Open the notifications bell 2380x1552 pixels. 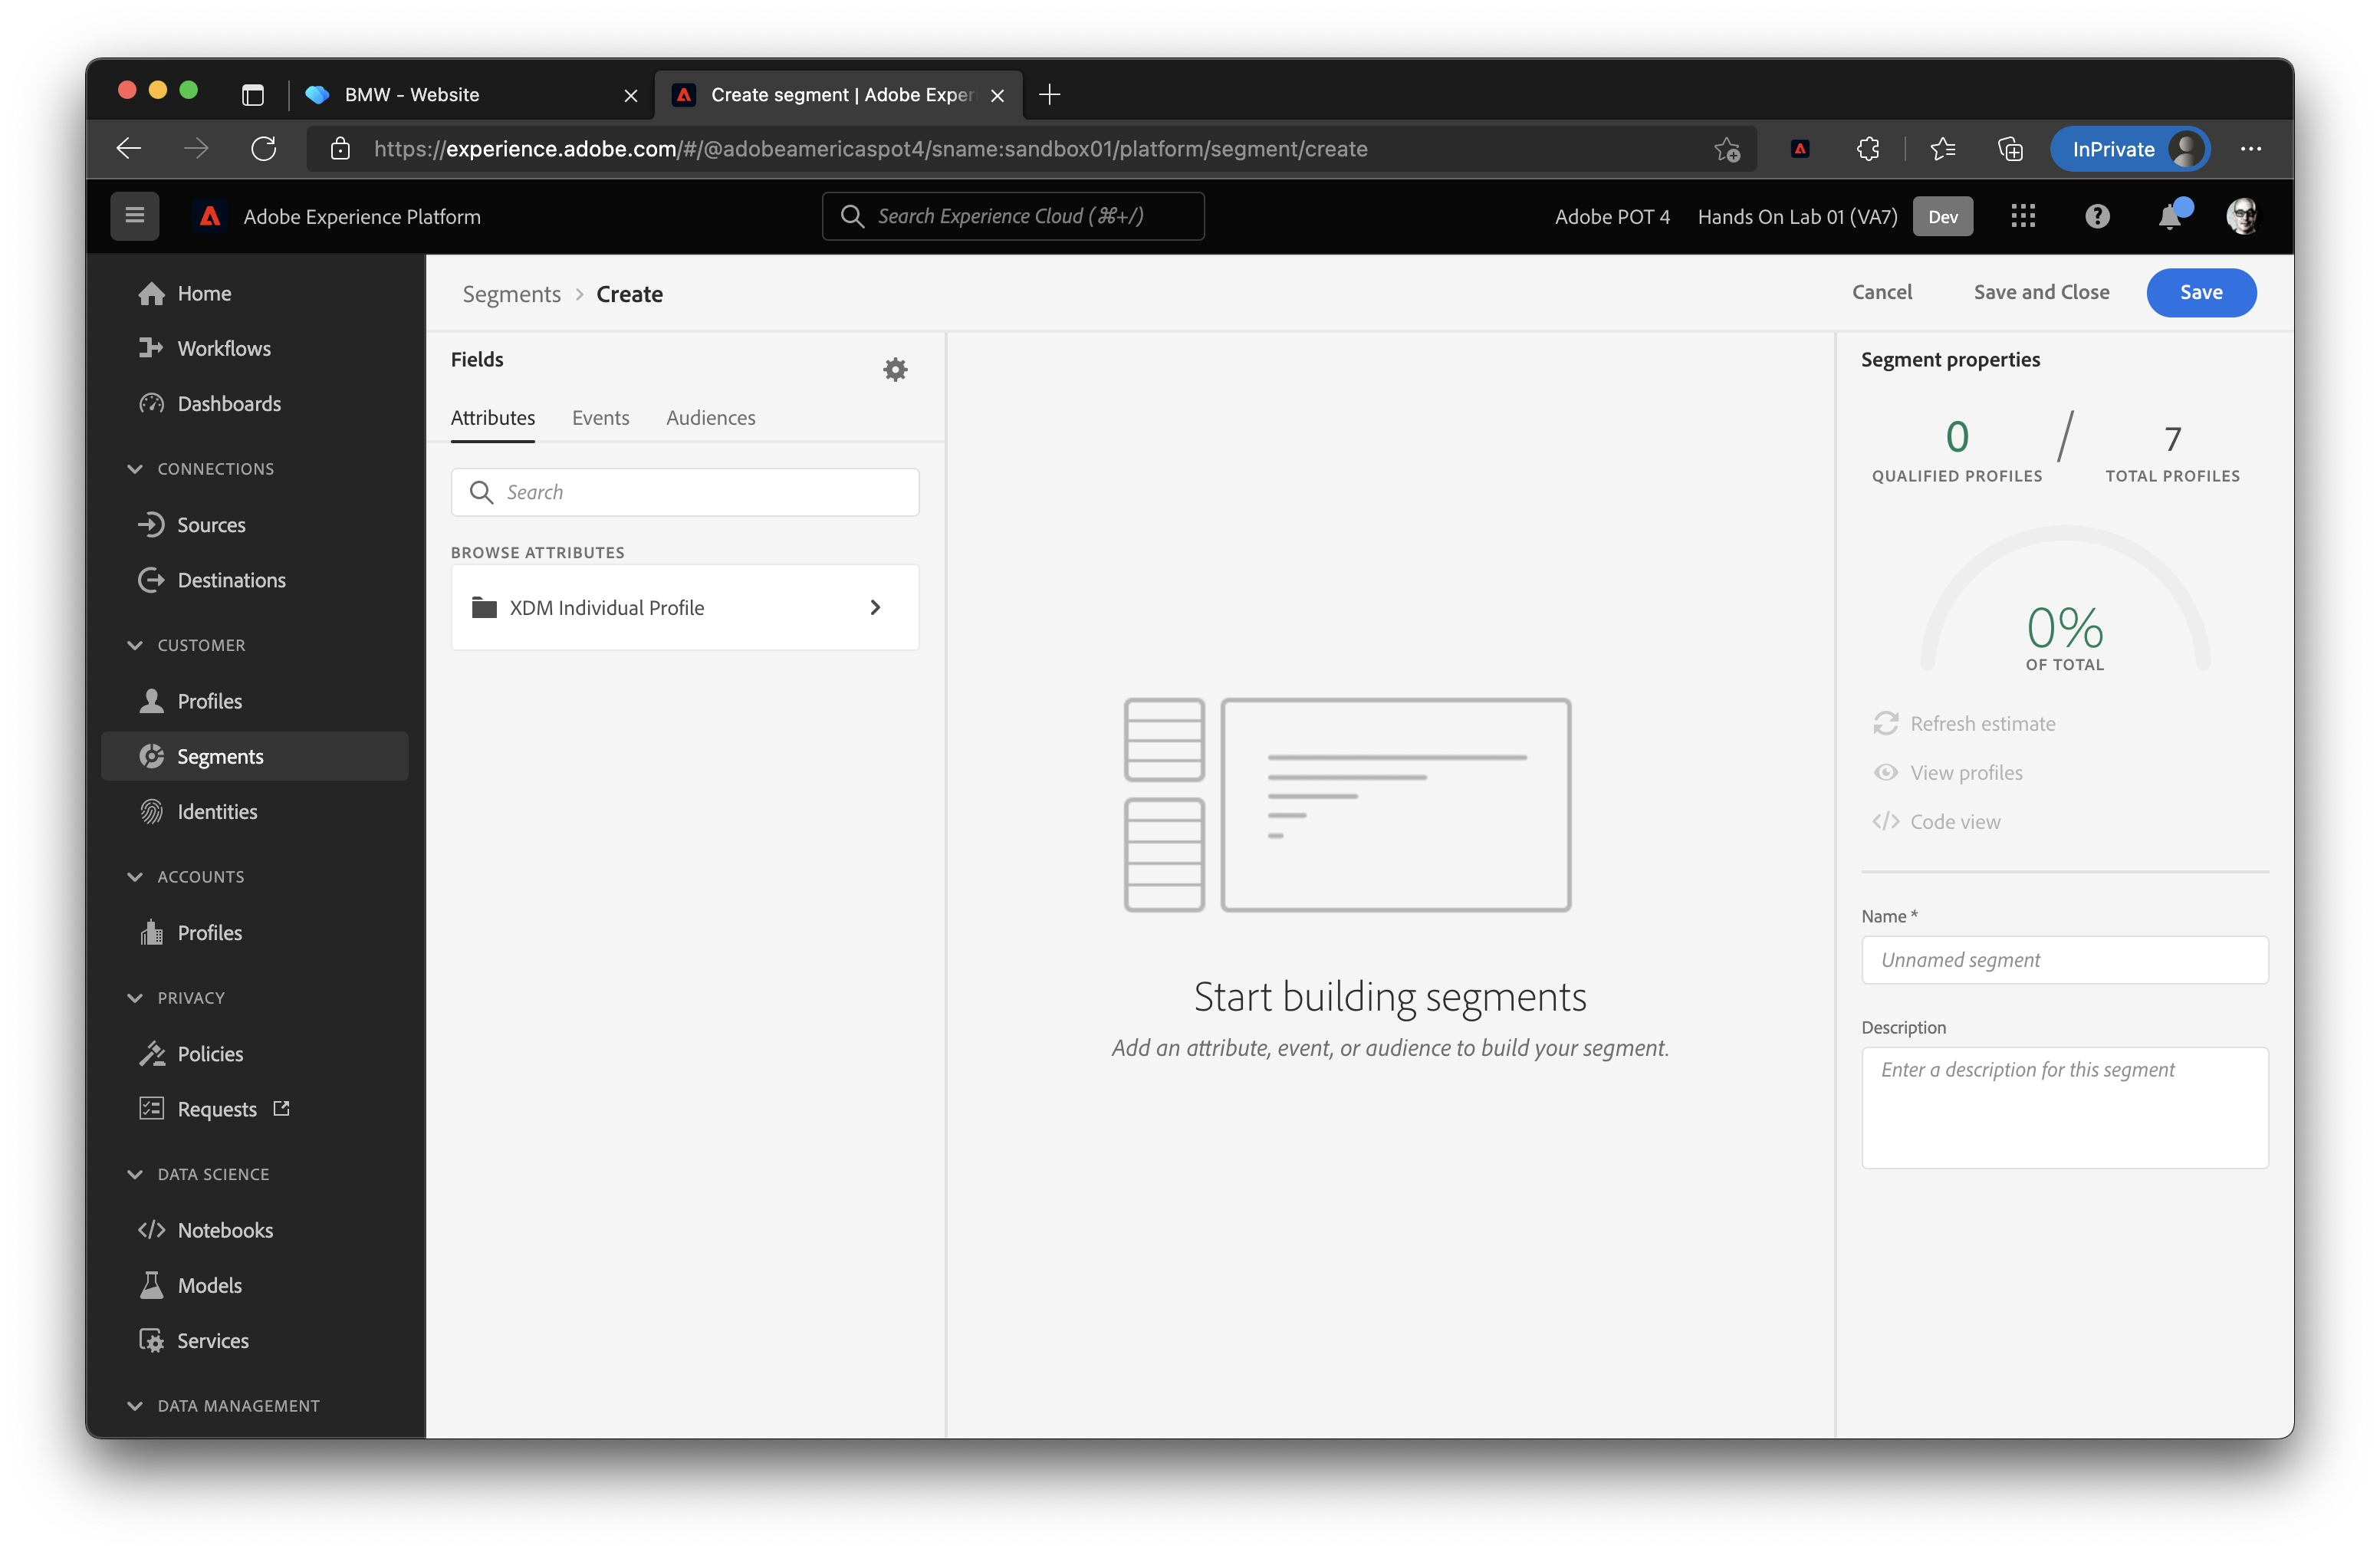tap(2170, 216)
